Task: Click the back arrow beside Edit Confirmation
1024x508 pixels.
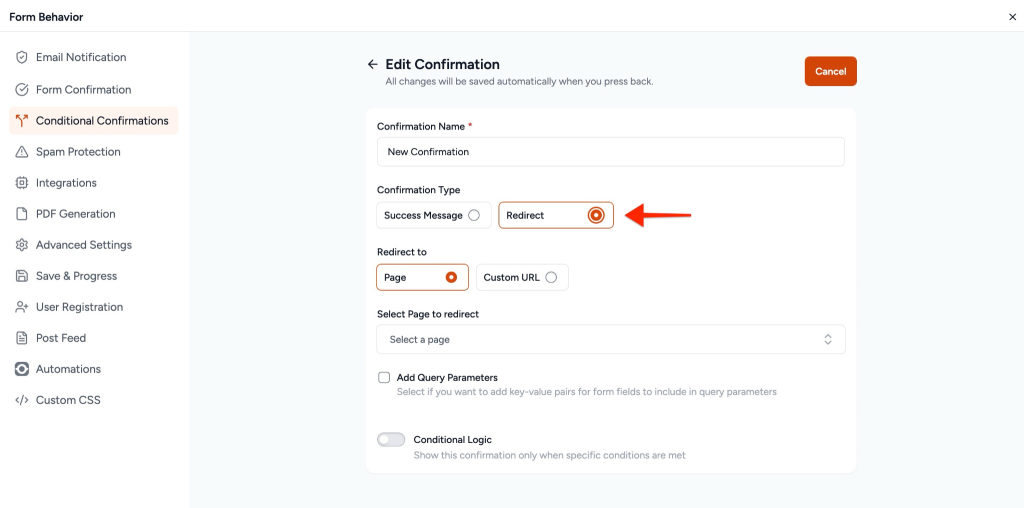Action: tap(373, 64)
